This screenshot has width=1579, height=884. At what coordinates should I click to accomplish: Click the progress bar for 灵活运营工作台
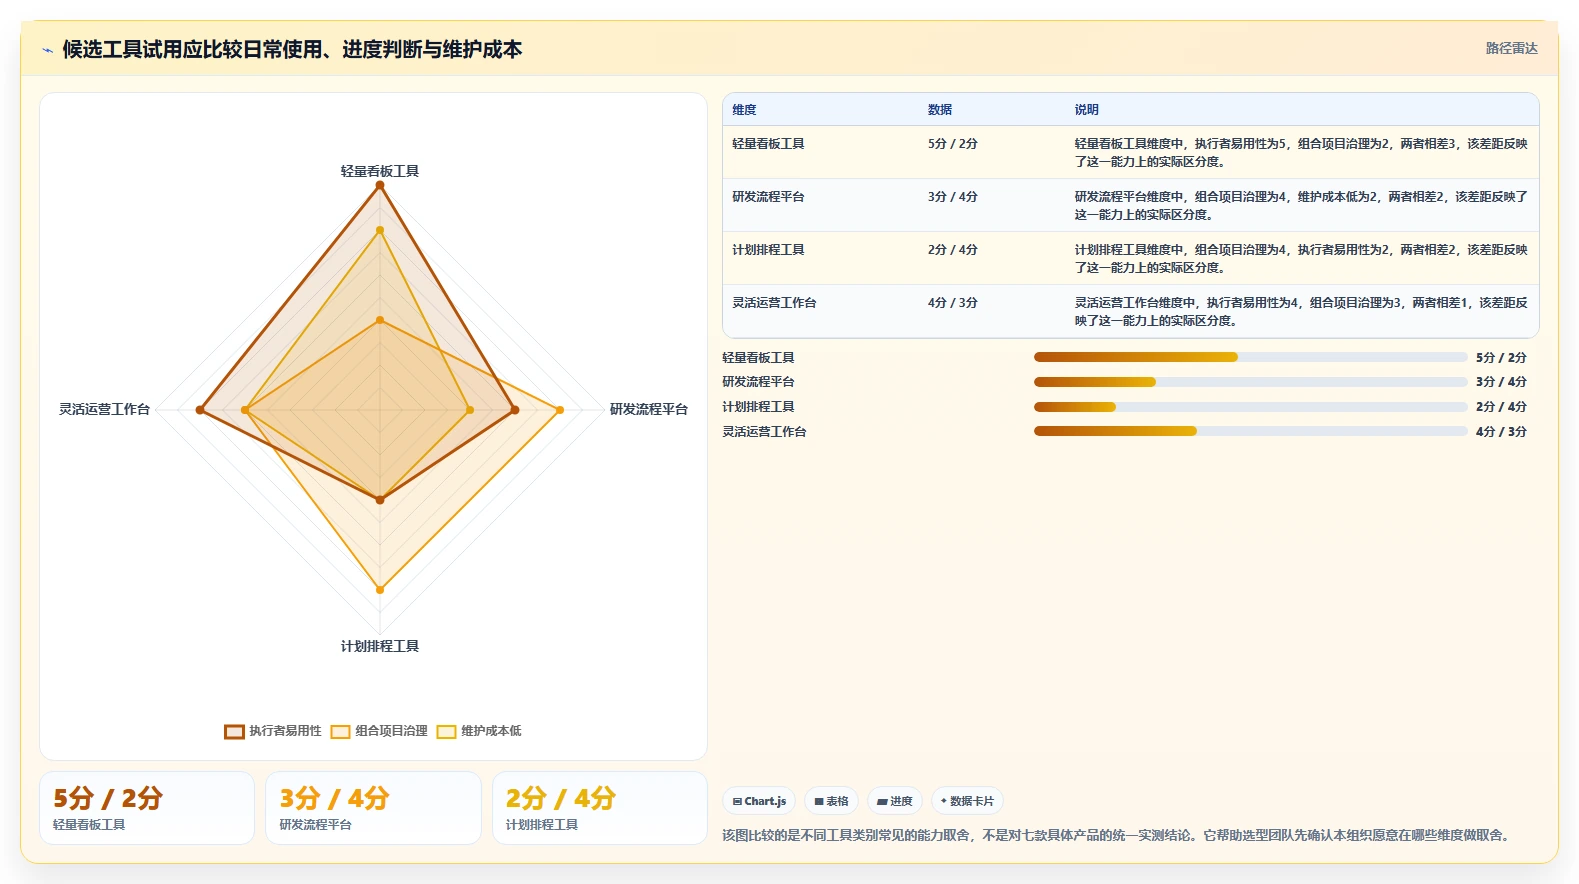pyautogui.click(x=1251, y=431)
